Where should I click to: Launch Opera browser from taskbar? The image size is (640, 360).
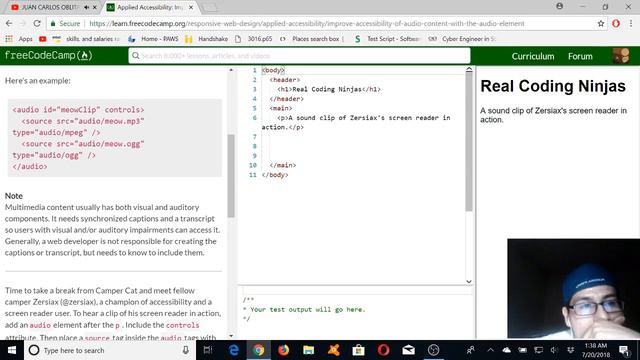point(383,350)
